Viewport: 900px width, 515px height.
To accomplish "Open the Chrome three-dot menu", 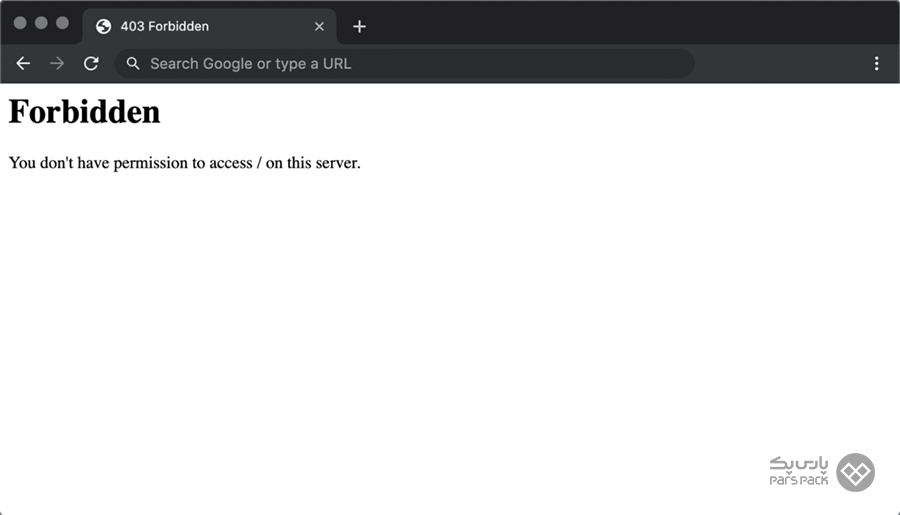I will tap(876, 64).
